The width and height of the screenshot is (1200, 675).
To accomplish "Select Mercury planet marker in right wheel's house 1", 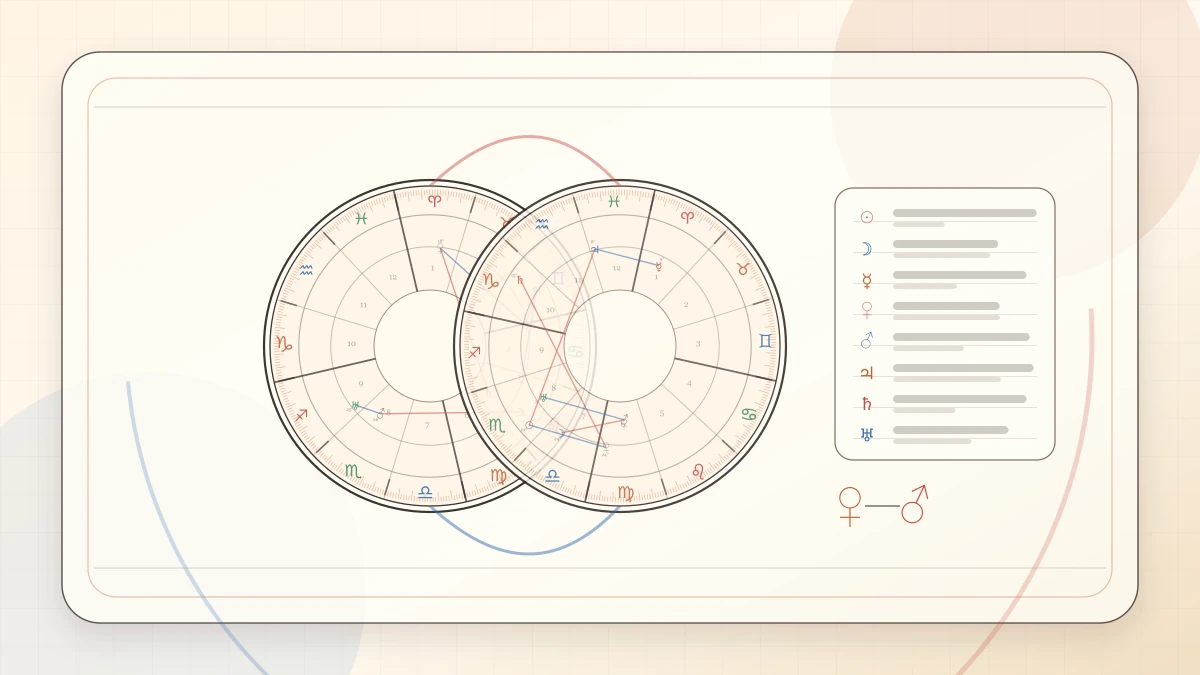I will 659,266.
